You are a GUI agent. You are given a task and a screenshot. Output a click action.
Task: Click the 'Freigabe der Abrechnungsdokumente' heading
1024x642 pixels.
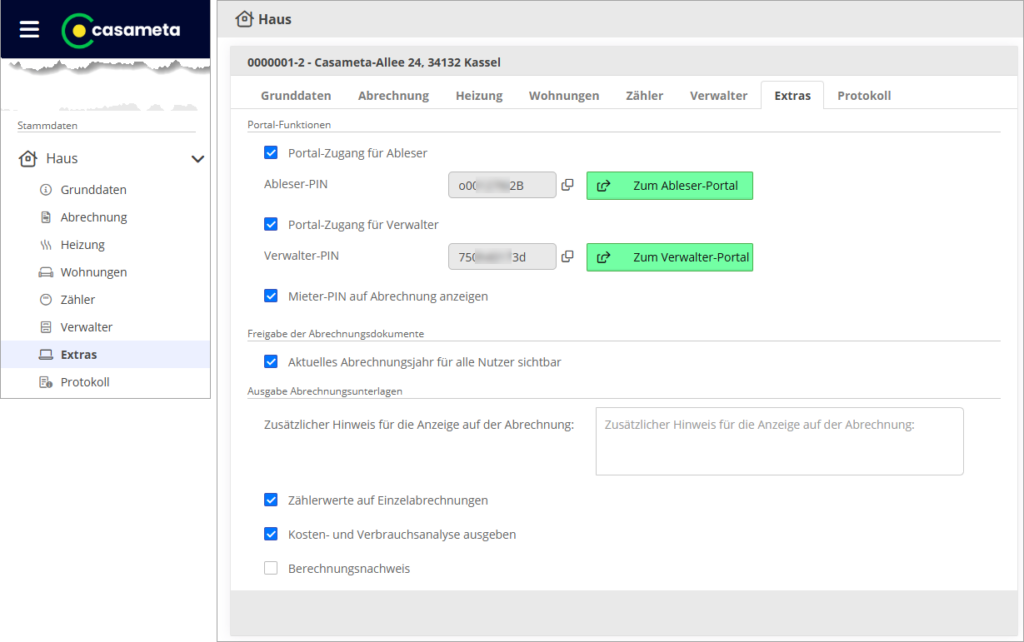(336, 334)
